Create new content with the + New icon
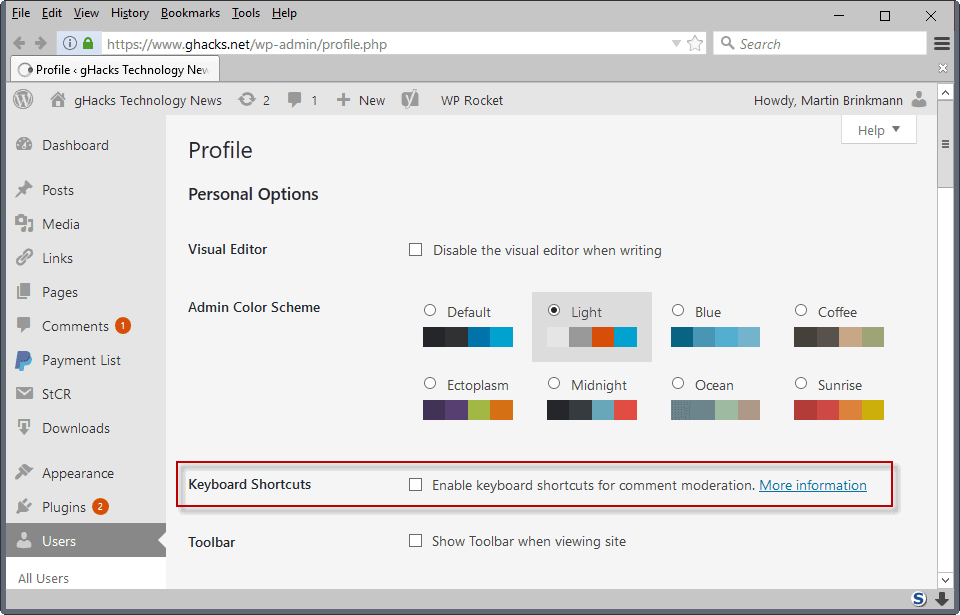 (360, 99)
